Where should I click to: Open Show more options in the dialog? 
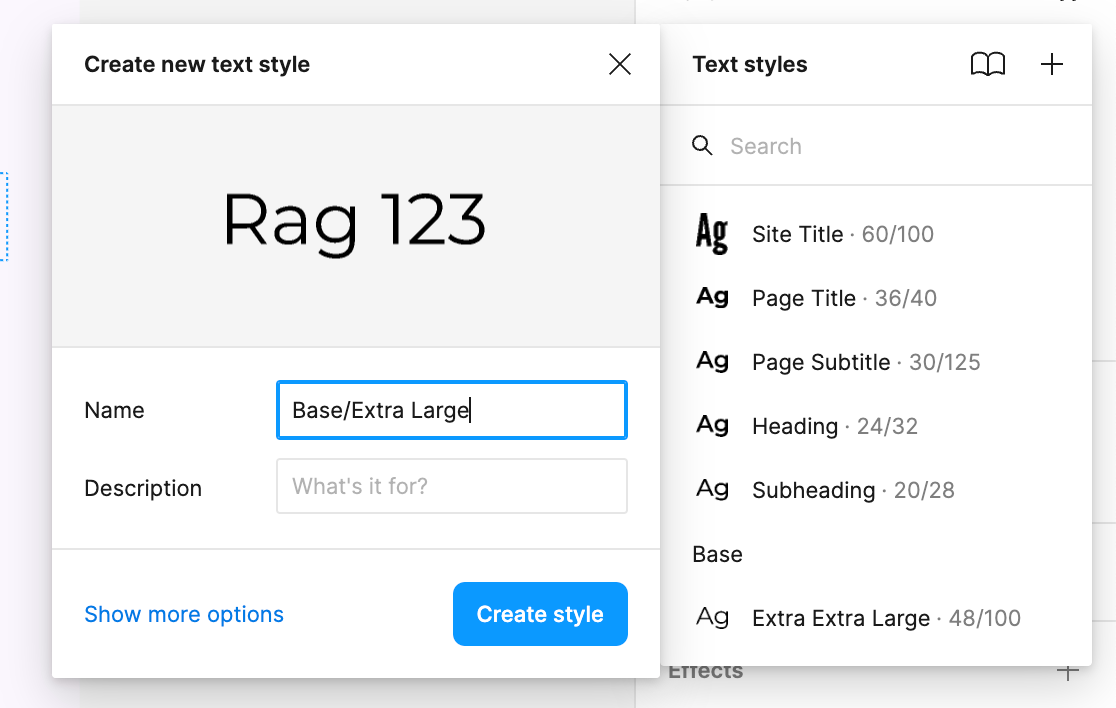pos(184,614)
